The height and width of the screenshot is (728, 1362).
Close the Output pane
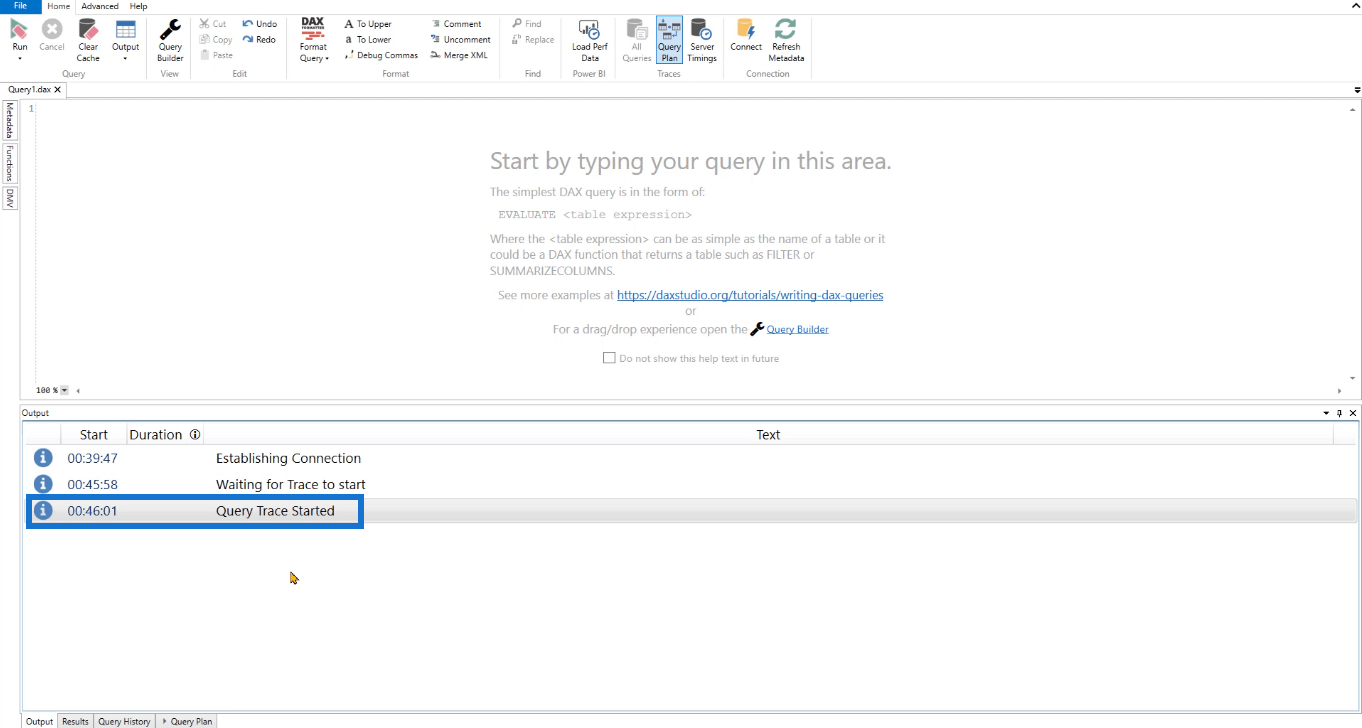click(1353, 413)
